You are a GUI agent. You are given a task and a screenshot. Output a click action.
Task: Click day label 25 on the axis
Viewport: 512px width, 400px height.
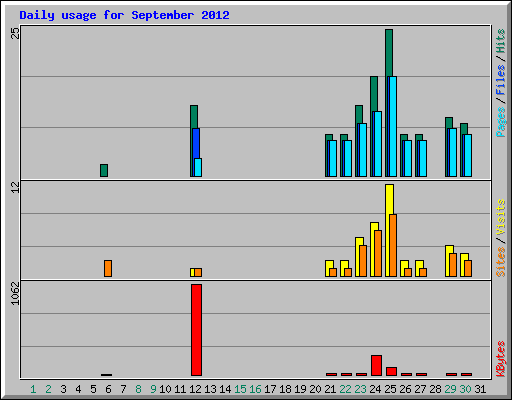tap(390, 389)
